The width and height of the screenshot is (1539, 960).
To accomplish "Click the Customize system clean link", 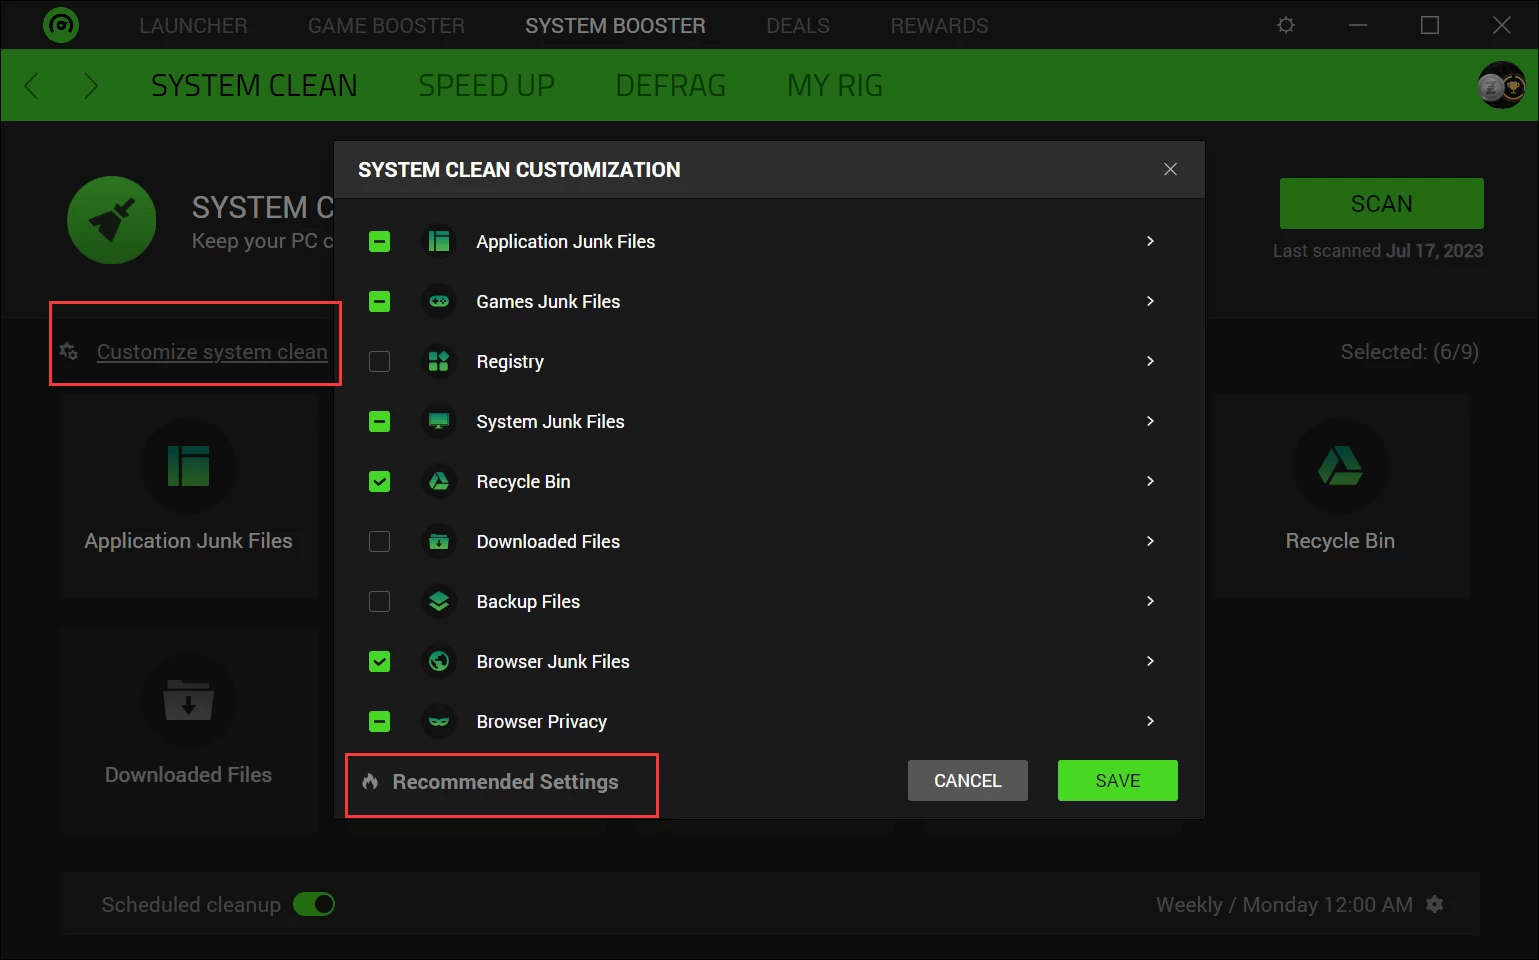I will pos(212,352).
